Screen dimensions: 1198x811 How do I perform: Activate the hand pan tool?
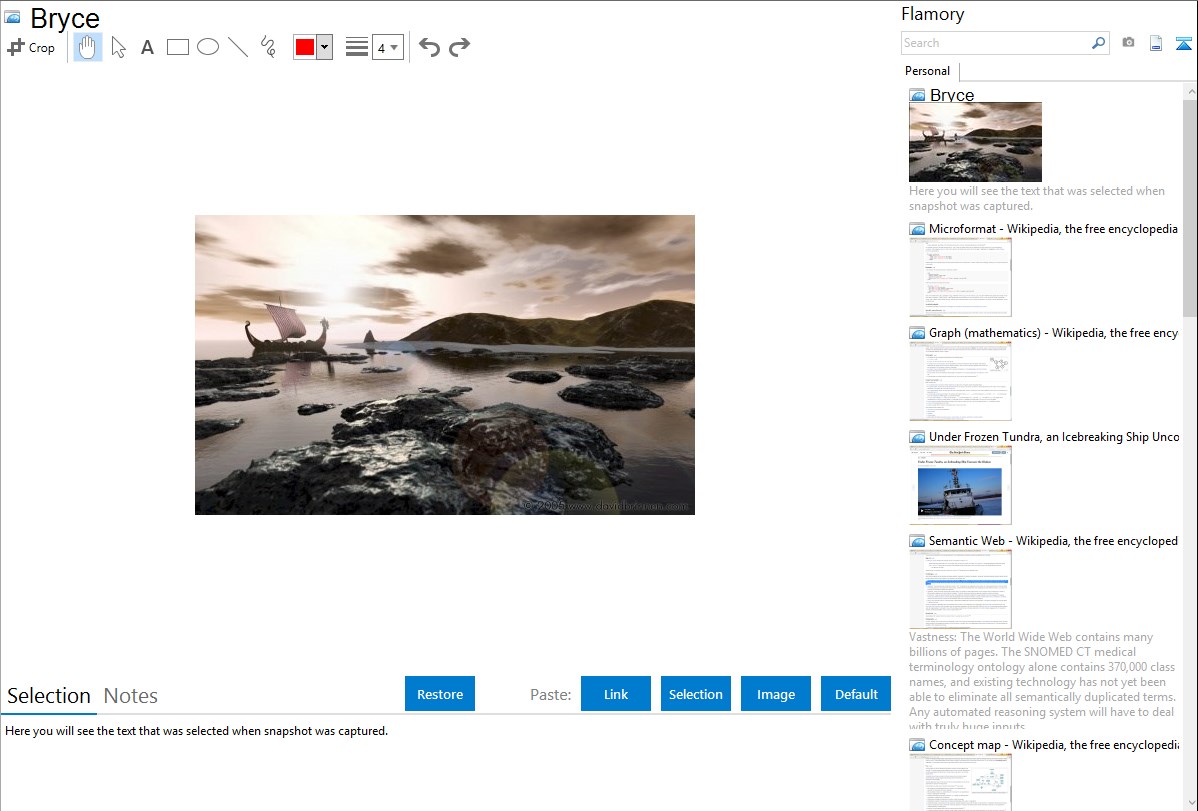(88, 47)
